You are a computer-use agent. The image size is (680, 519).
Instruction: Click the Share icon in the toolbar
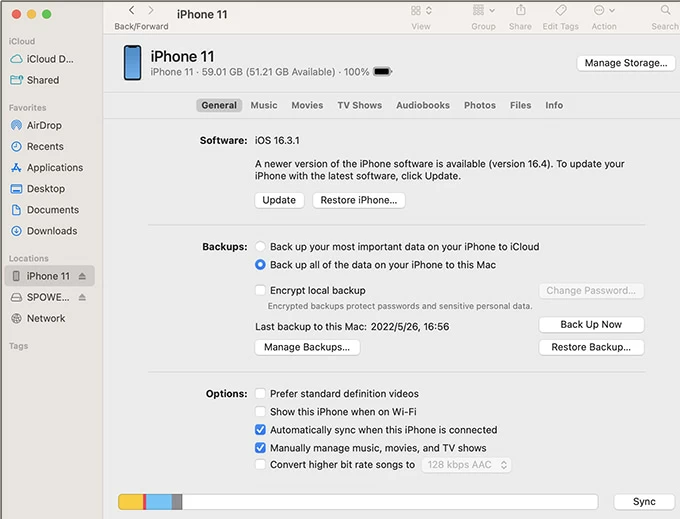click(520, 11)
